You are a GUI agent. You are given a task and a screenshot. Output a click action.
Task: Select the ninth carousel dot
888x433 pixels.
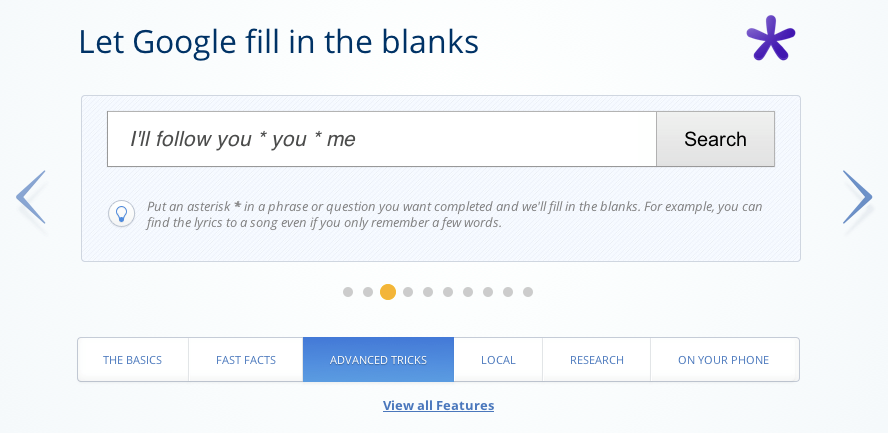point(508,292)
